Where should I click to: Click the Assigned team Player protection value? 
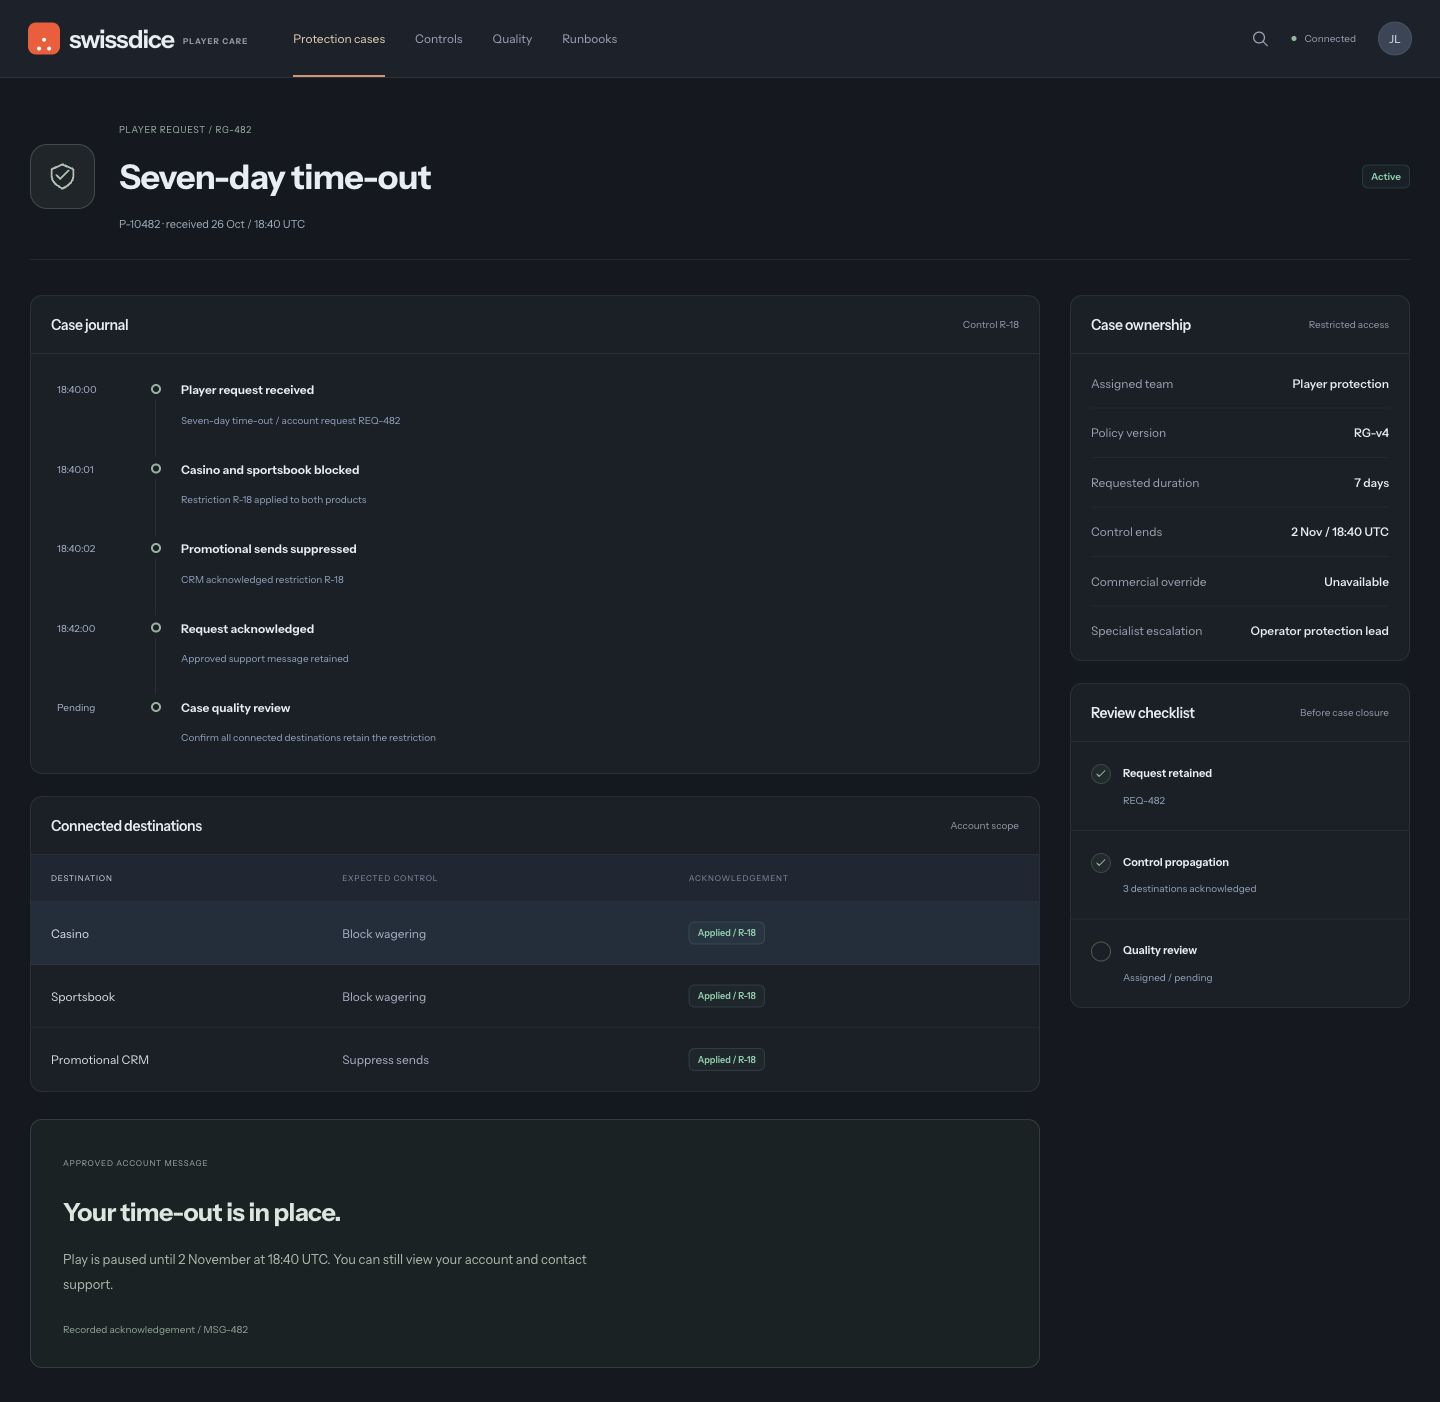tap(1340, 384)
